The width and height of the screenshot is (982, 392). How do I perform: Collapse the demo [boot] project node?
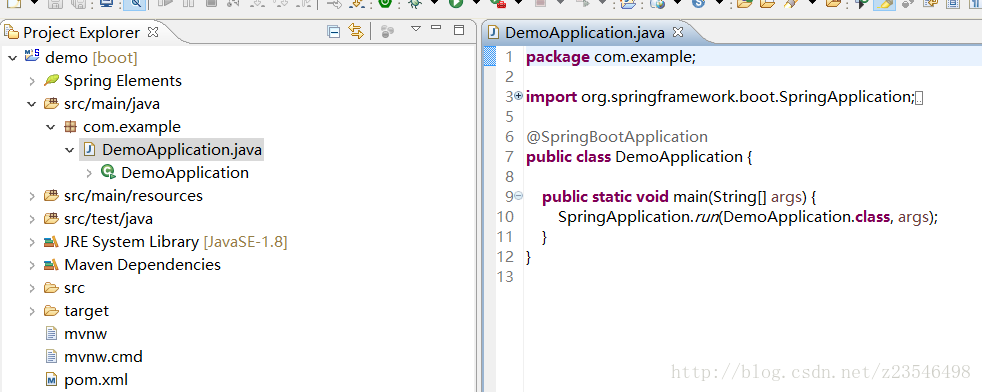point(12,58)
